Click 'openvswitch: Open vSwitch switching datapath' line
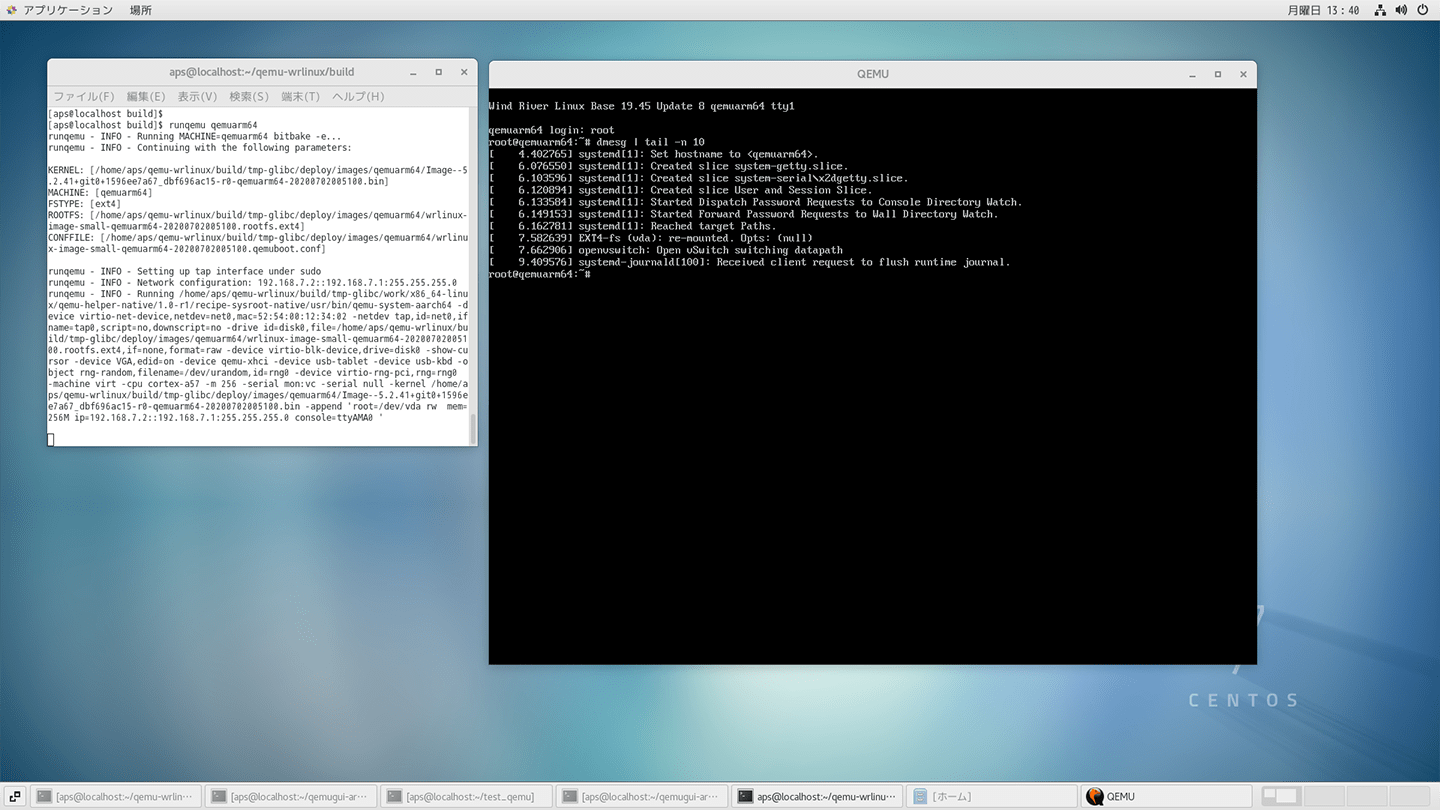The height and width of the screenshot is (810, 1440). (x=666, y=250)
